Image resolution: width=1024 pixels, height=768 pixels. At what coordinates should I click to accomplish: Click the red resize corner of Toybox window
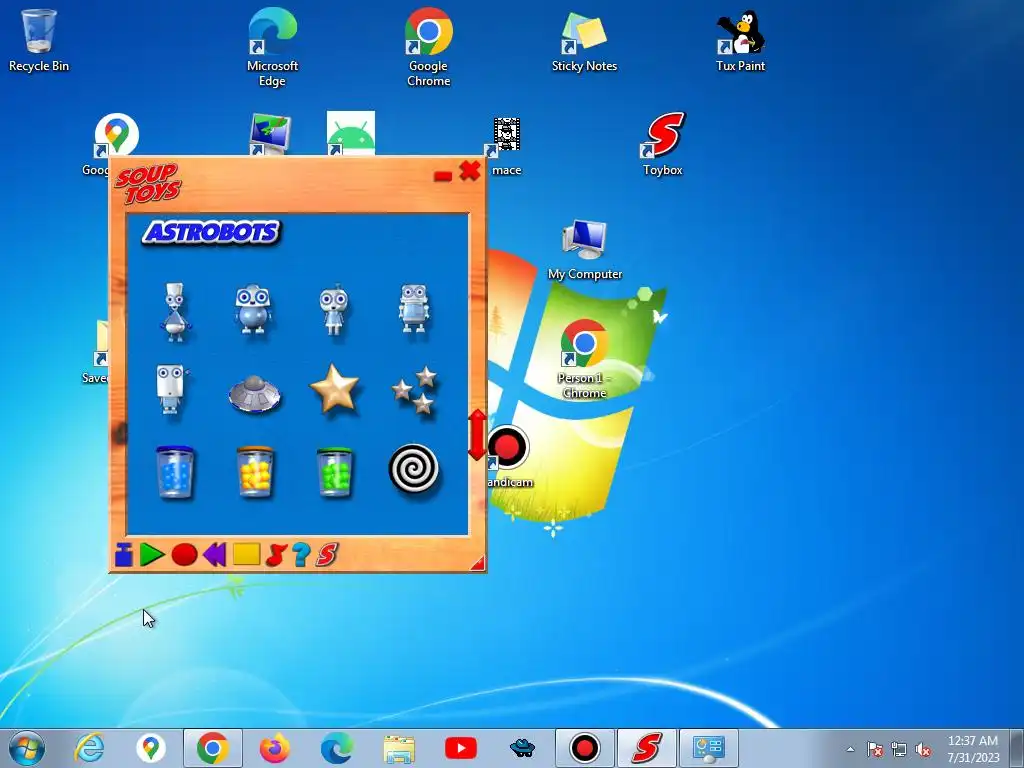tap(478, 563)
